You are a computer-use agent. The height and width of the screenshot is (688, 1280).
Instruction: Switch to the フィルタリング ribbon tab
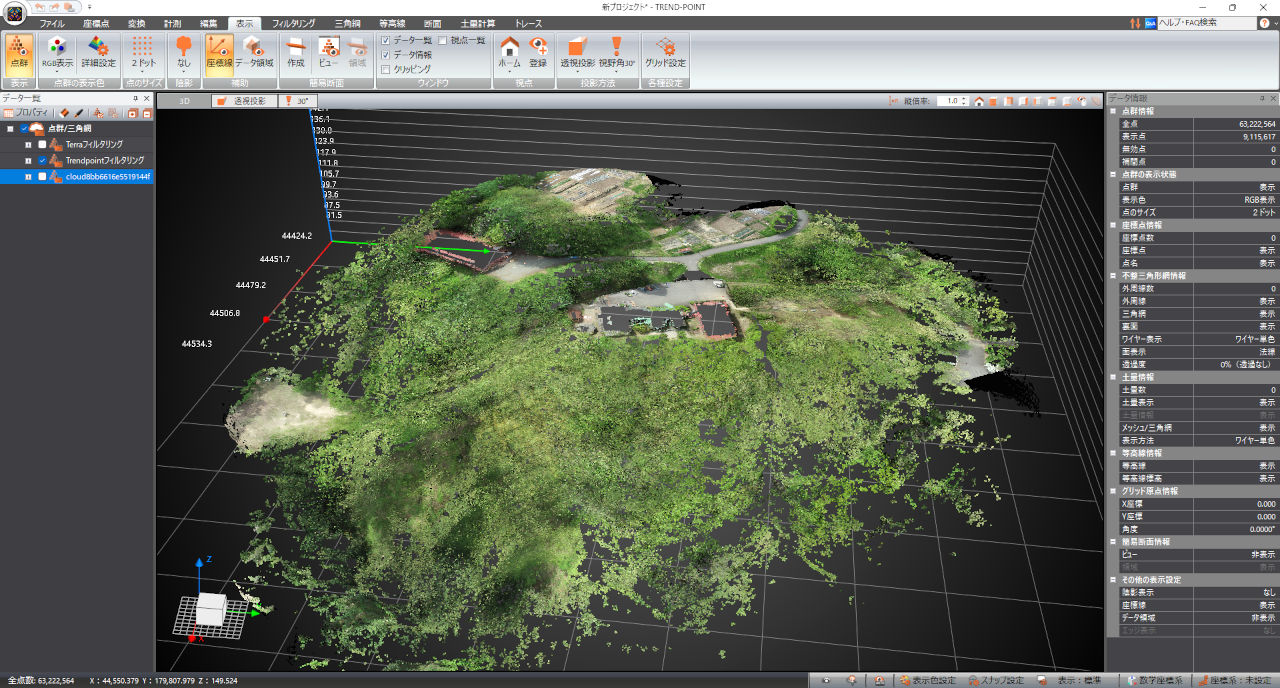293,22
